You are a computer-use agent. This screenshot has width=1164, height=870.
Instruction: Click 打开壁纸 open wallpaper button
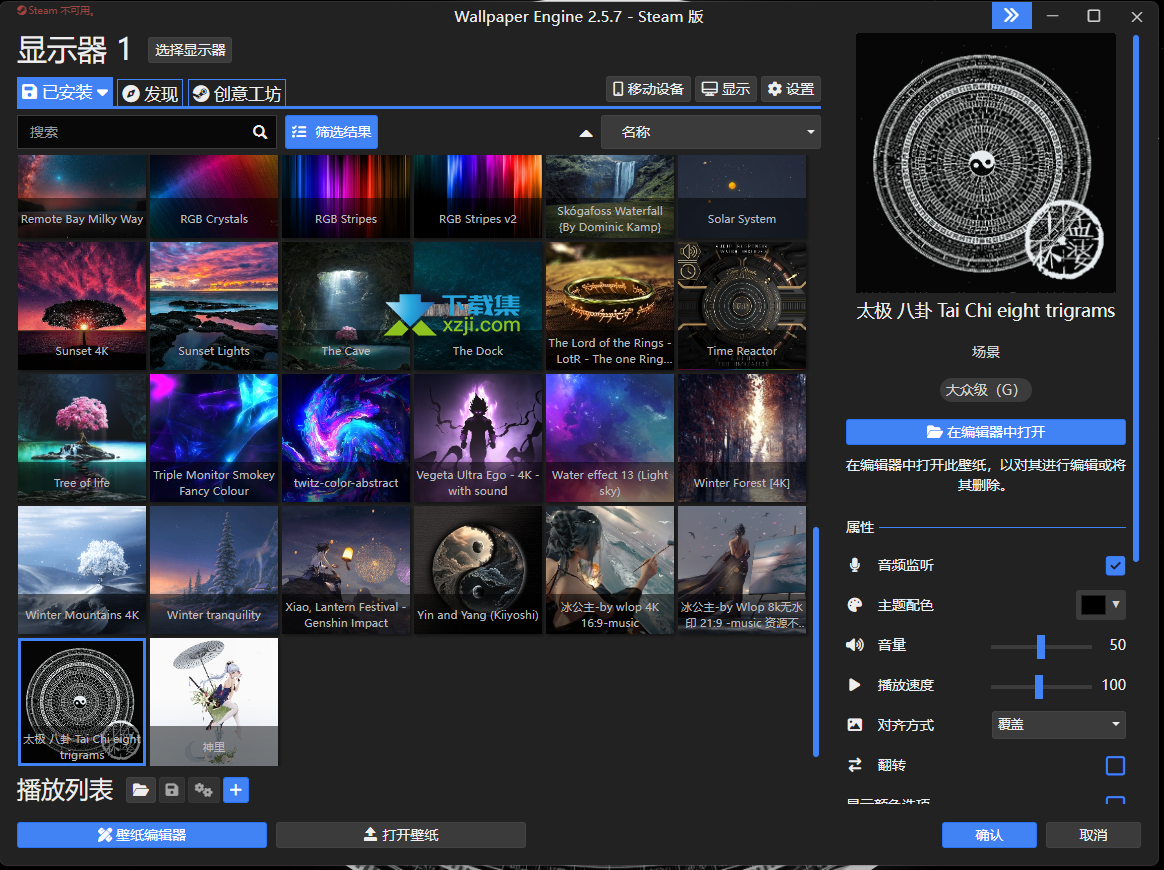[401, 835]
